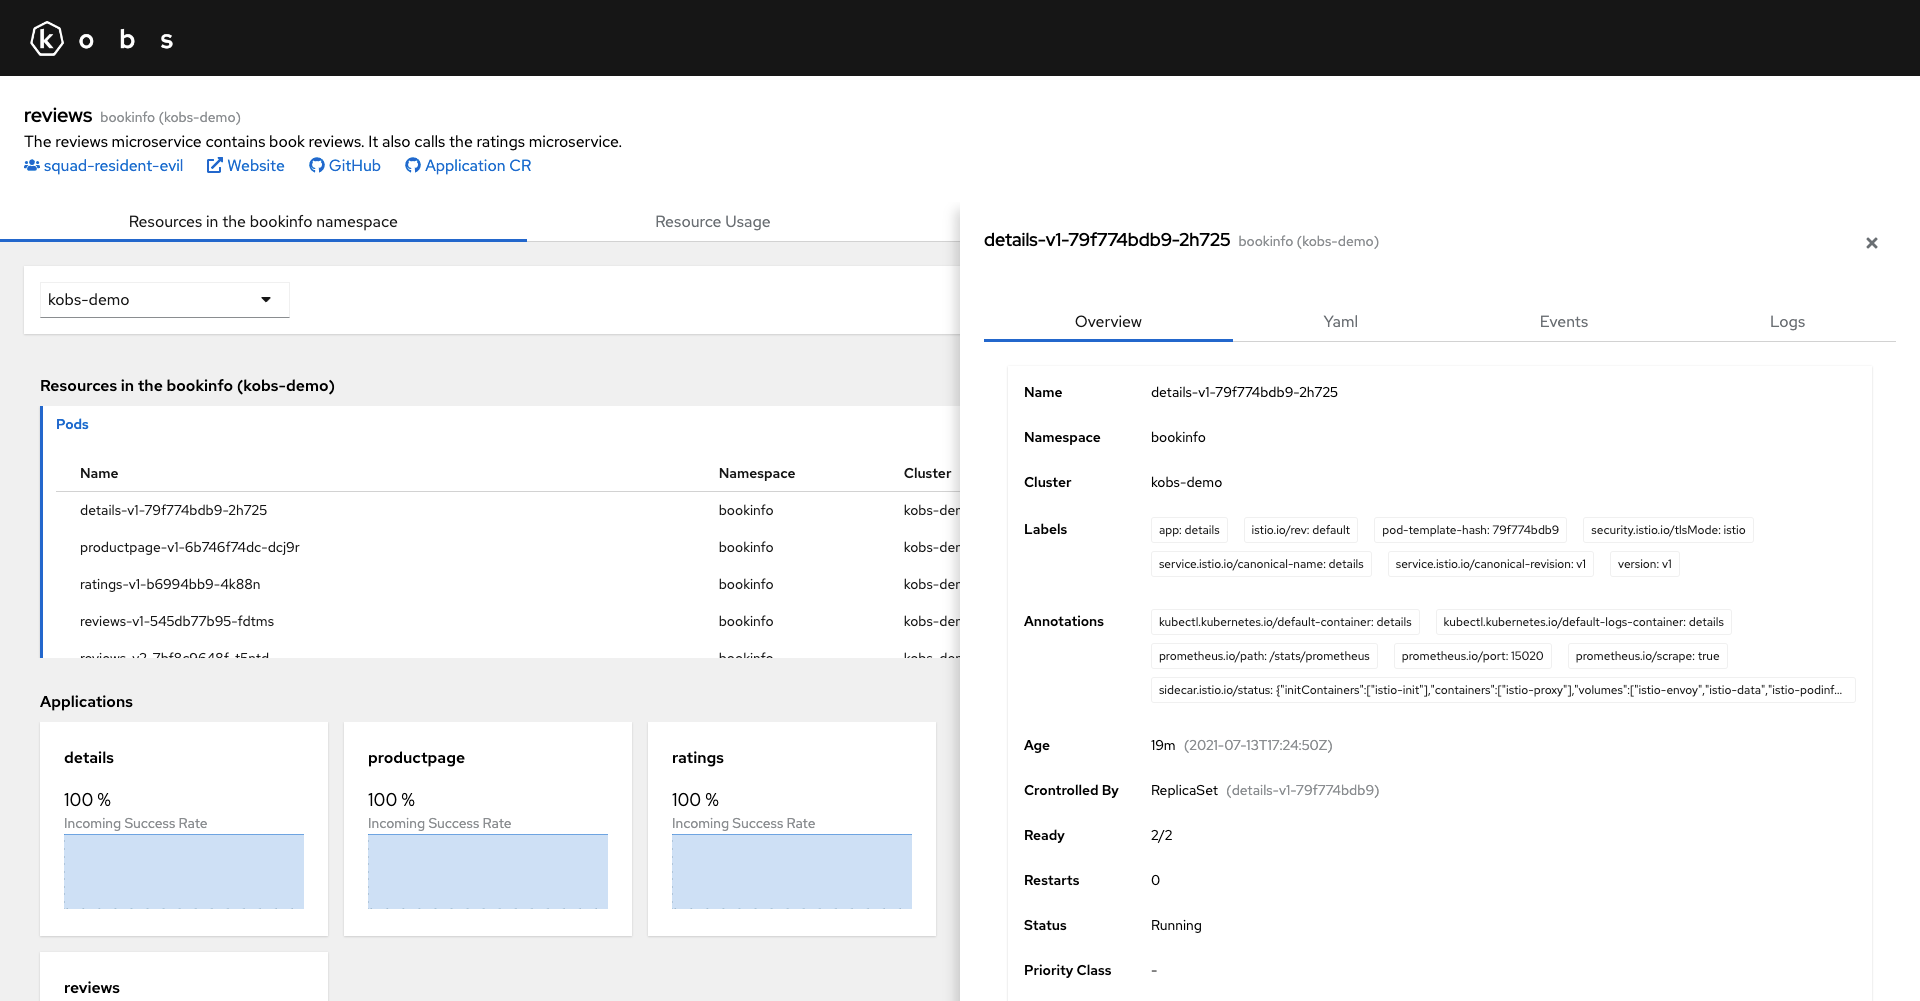
Task: Click the Name column header
Action: [x=99, y=474]
